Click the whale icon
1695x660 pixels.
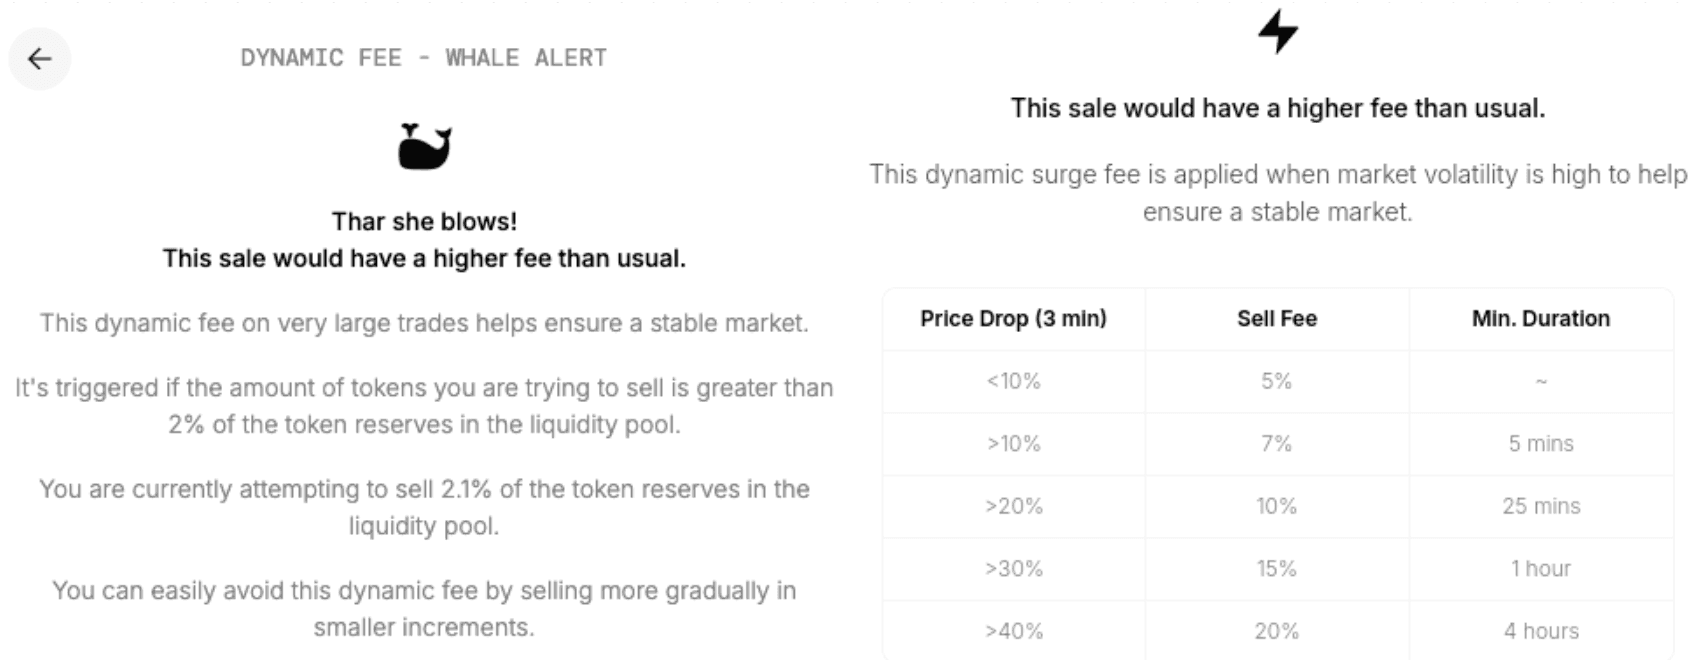pyautogui.click(x=424, y=147)
